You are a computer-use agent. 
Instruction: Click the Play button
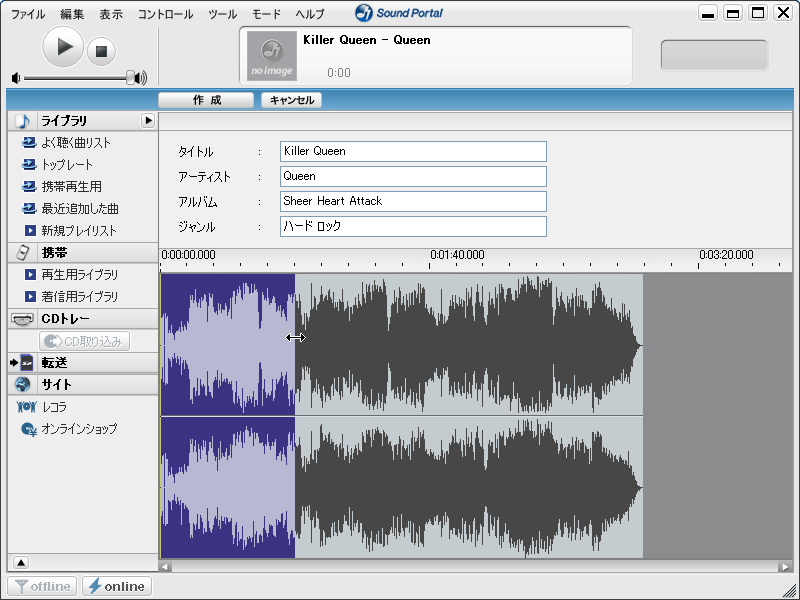pyautogui.click(x=63, y=47)
